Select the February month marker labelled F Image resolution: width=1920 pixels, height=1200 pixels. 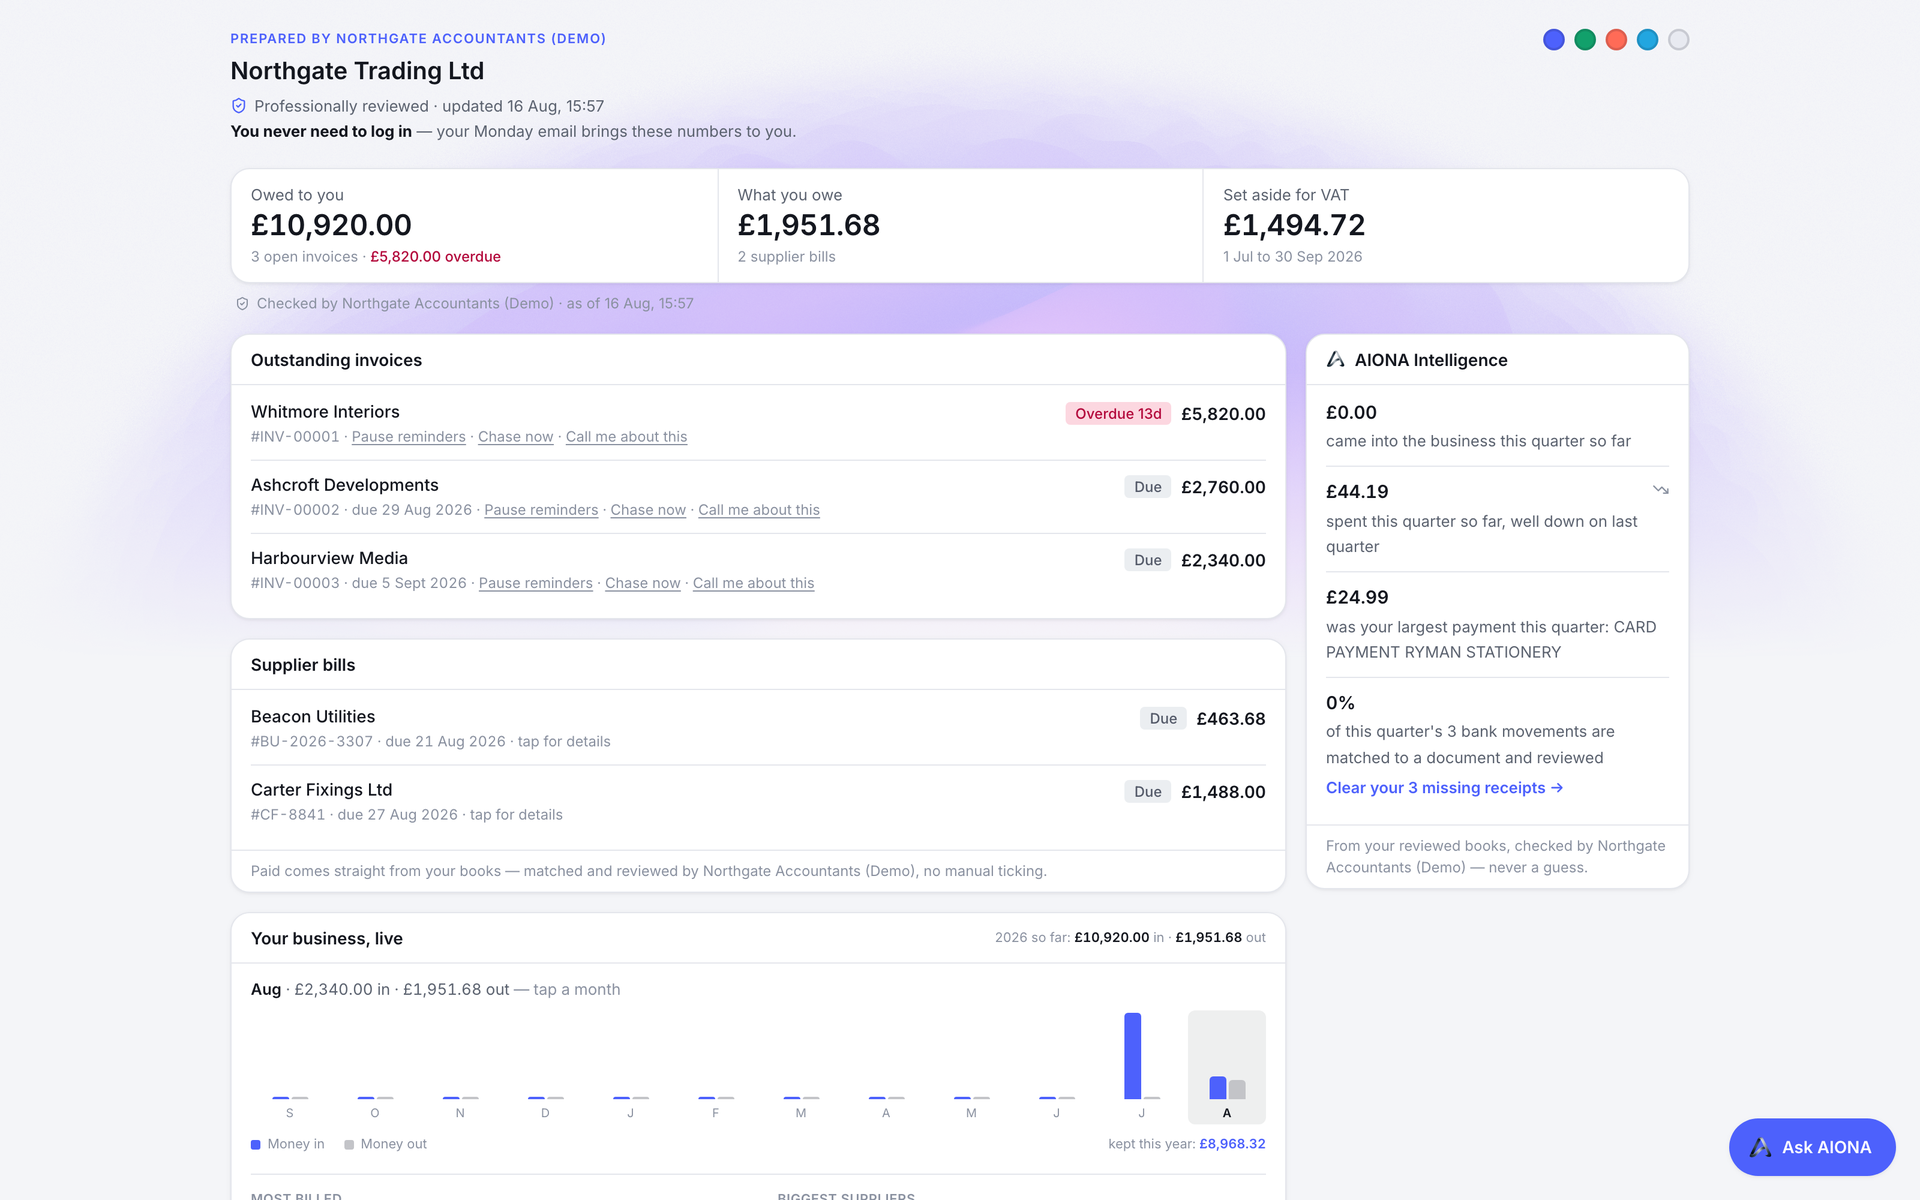(716, 1113)
